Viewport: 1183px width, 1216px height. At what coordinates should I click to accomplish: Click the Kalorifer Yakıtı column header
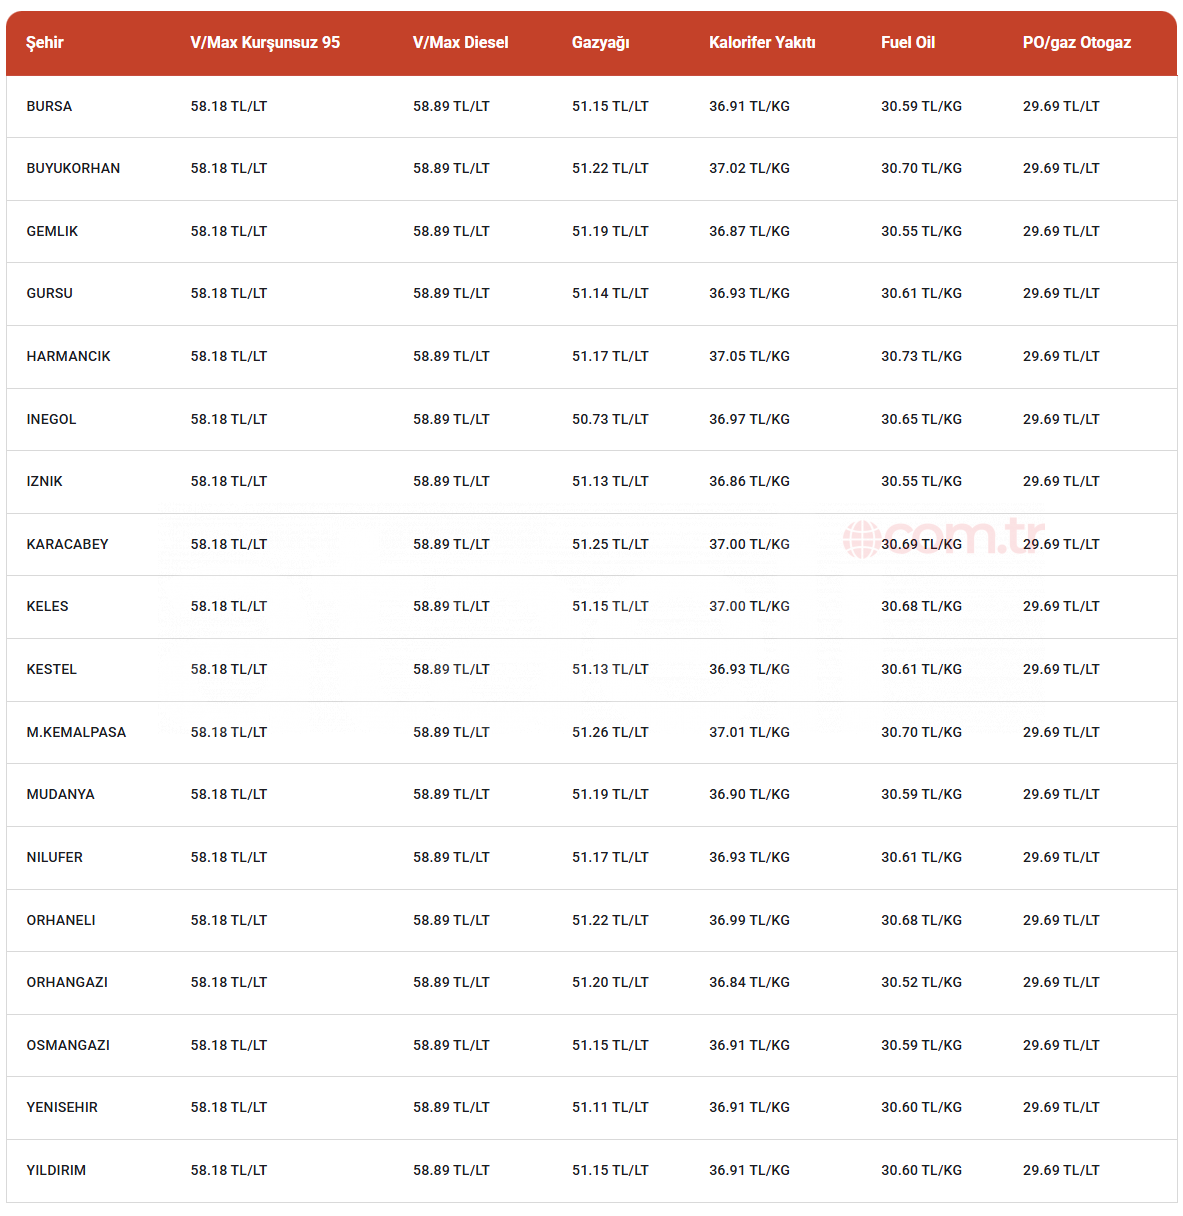[762, 42]
